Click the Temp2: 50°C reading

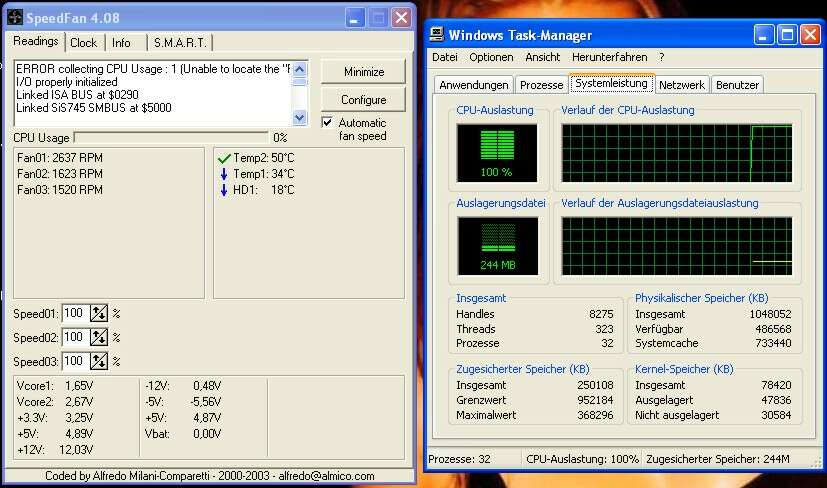coord(263,158)
